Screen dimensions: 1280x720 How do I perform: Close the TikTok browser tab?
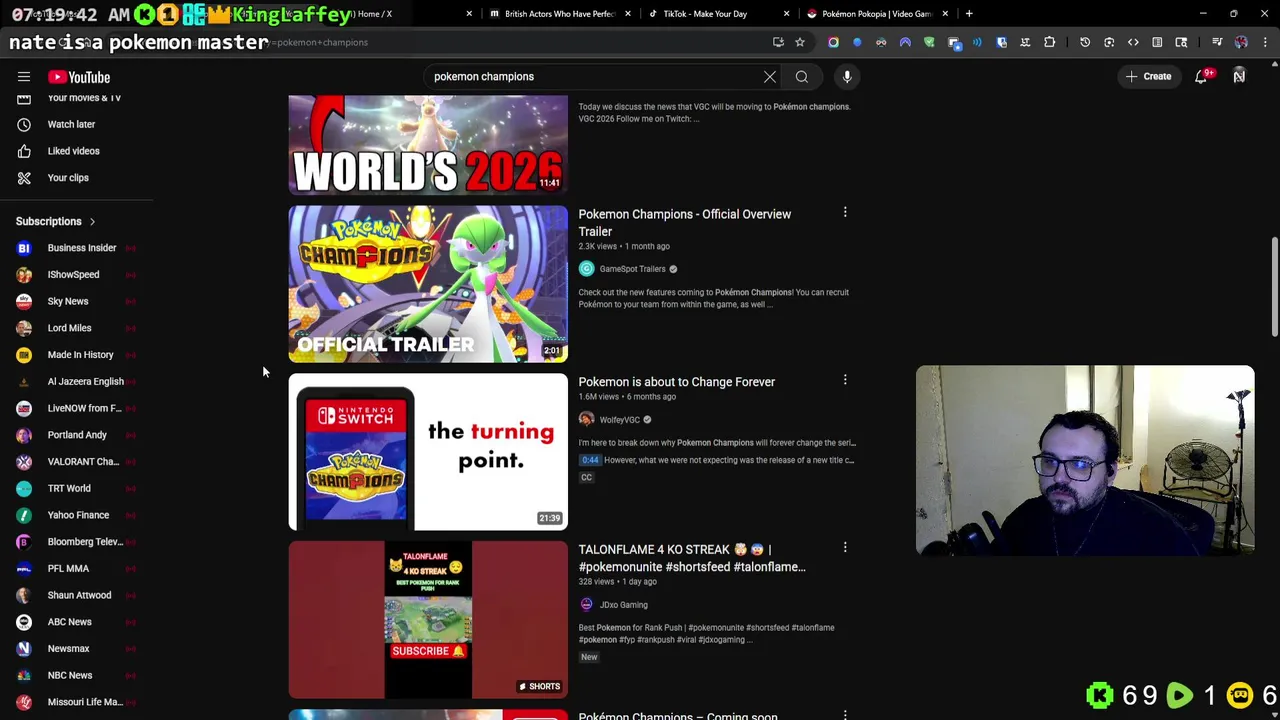coord(786,14)
